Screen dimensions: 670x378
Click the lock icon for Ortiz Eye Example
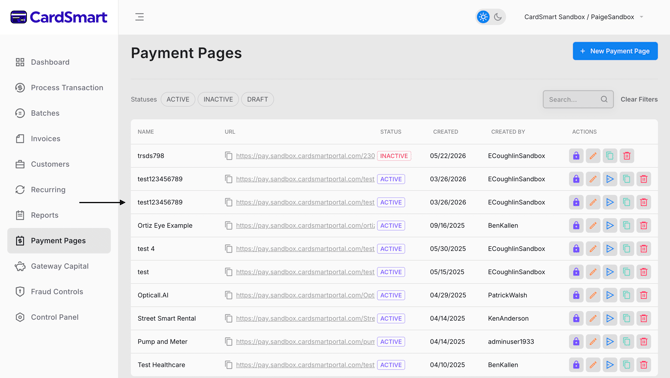coord(576,226)
